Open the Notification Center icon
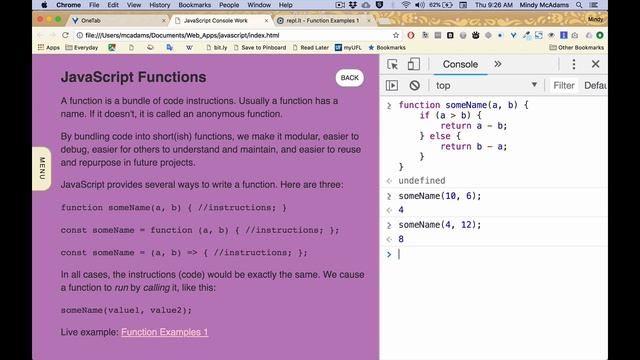640x360 pixels. [594, 5]
